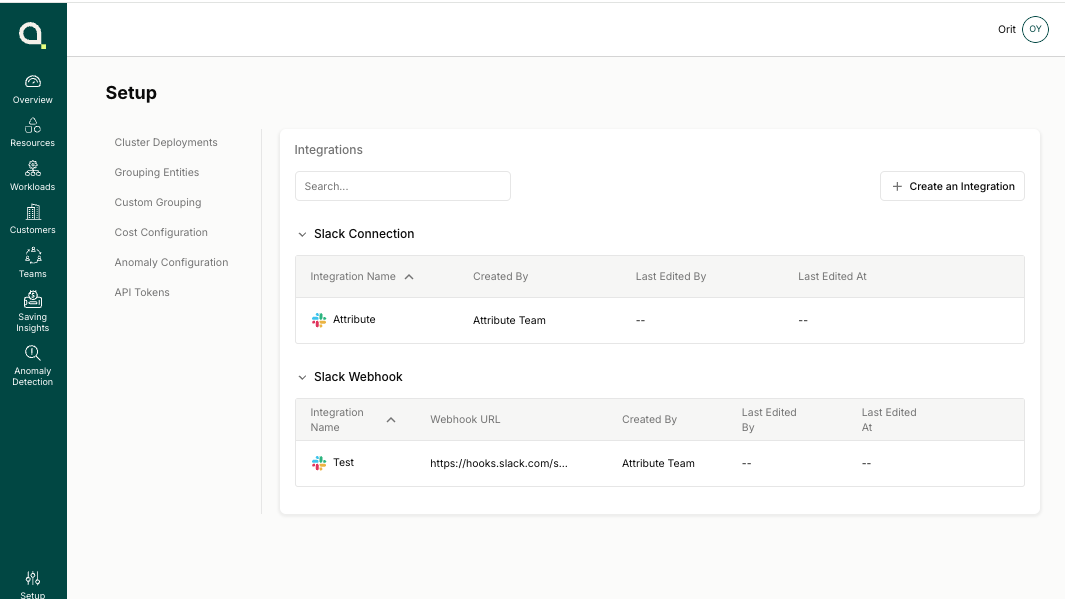Viewport: 1065px width, 599px height.
Task: Click the hooks.slack.com webhook URL cell
Action: (x=499, y=463)
